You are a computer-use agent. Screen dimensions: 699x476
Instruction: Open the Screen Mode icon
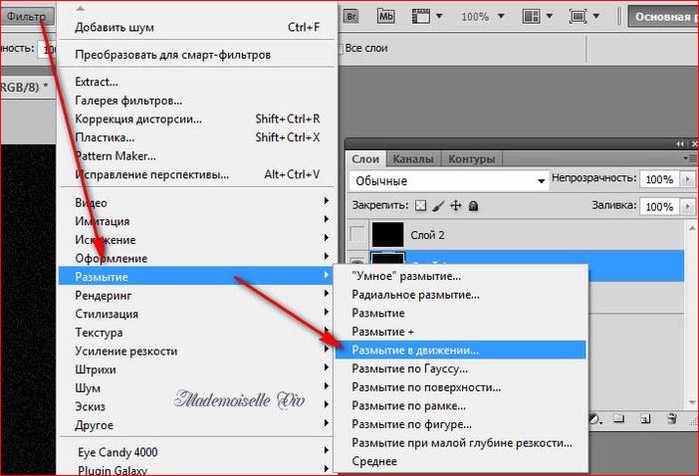(578, 17)
